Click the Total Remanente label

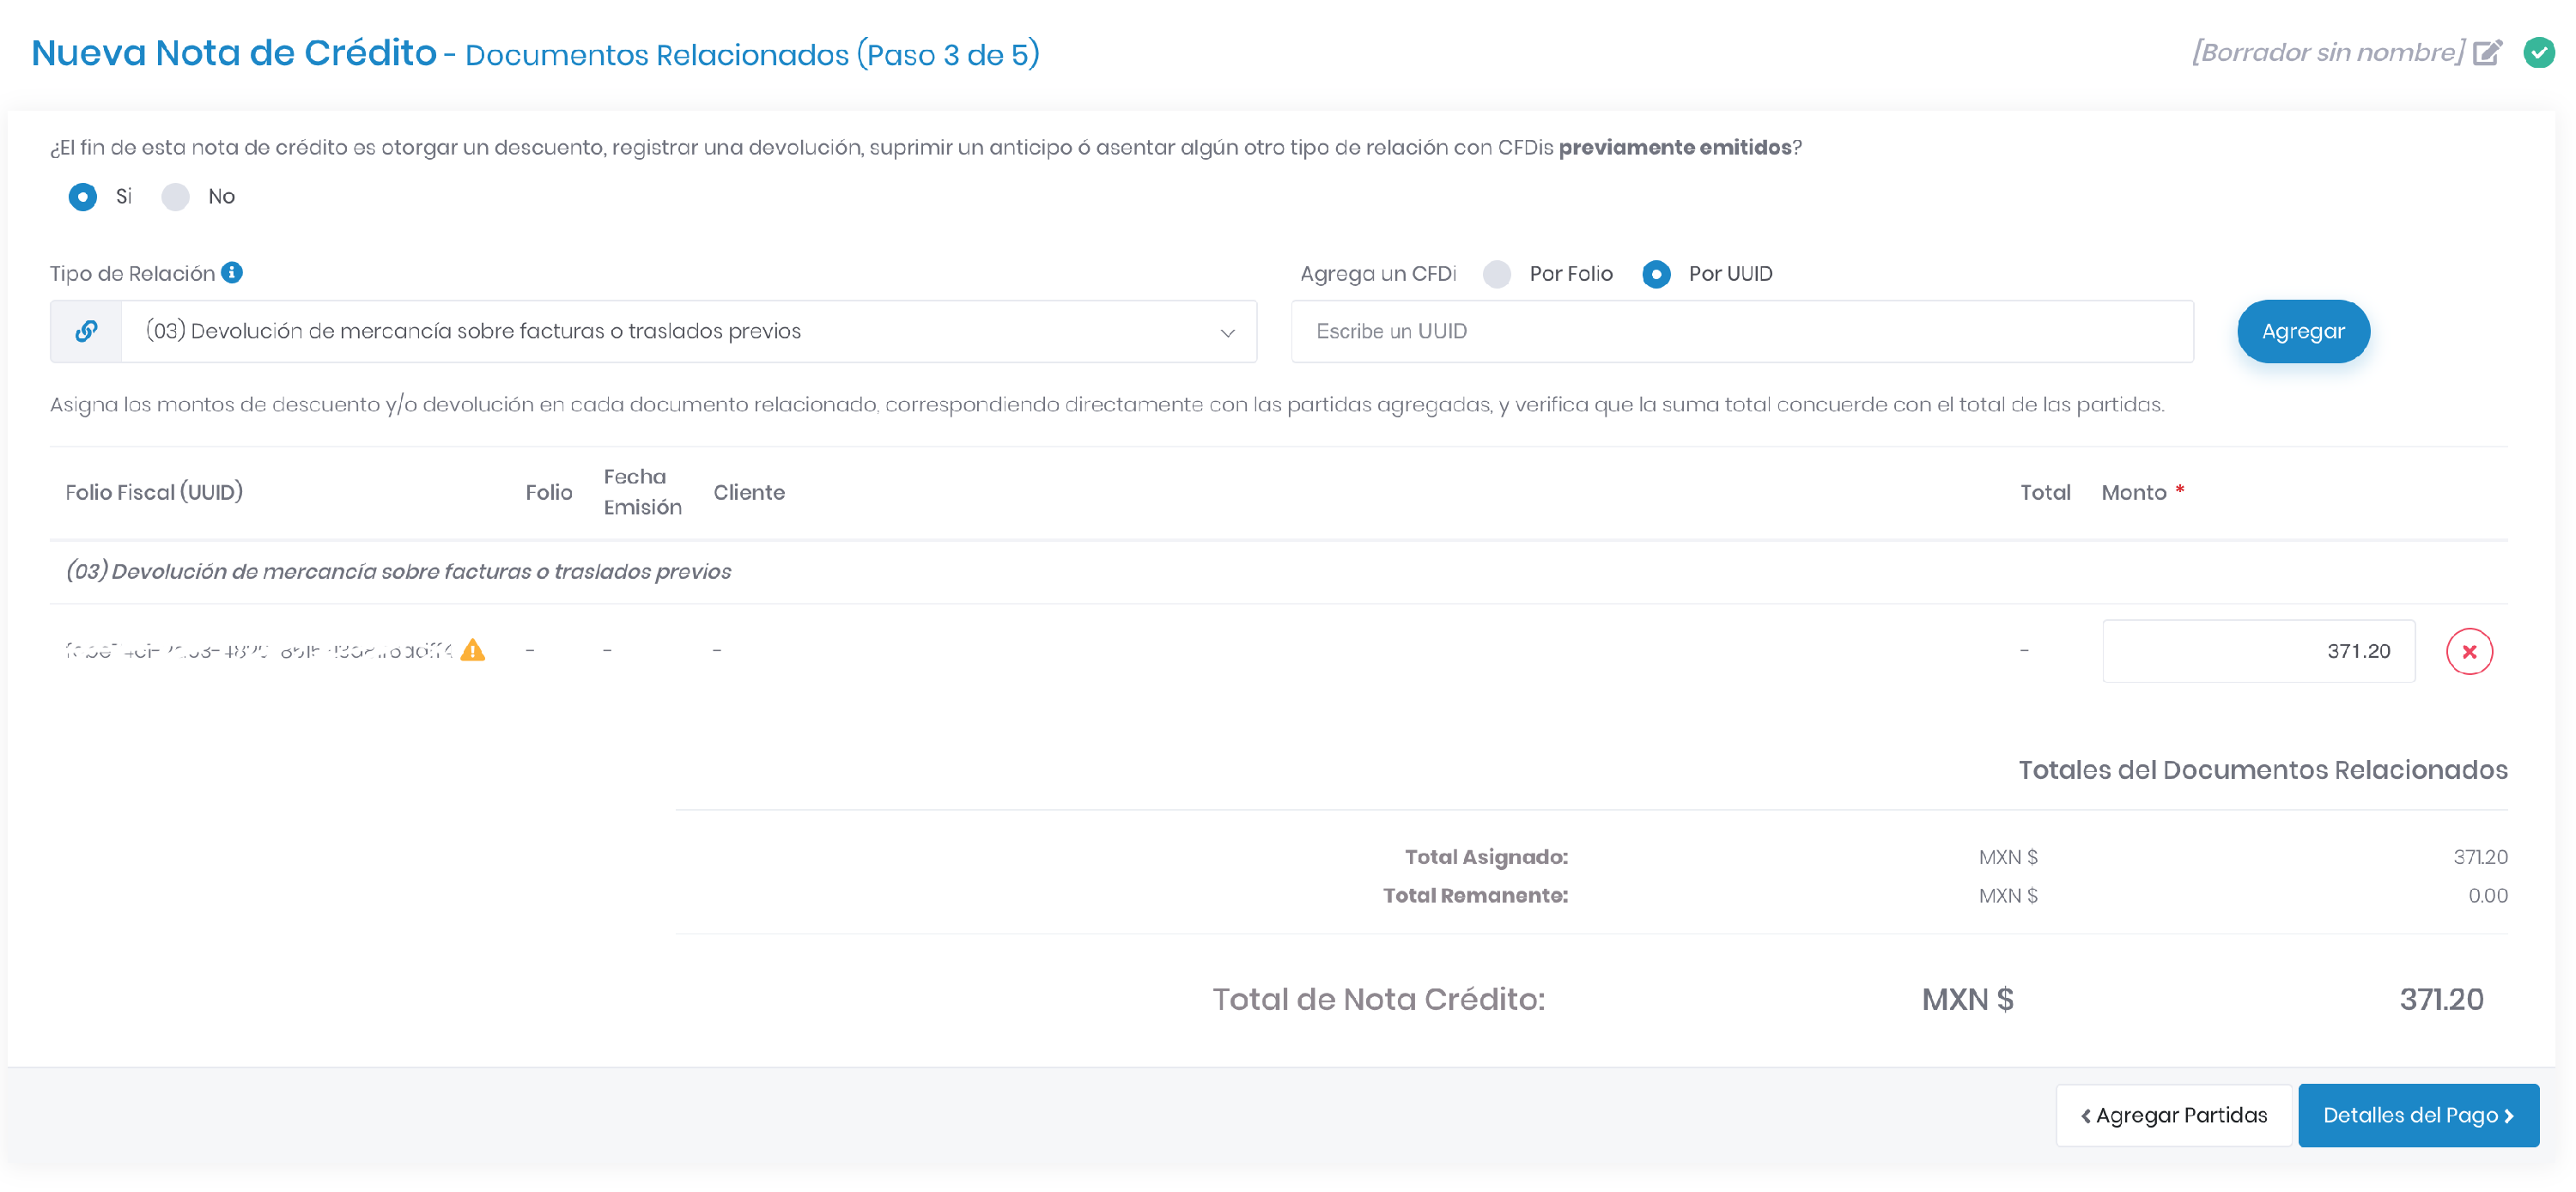1475,896
